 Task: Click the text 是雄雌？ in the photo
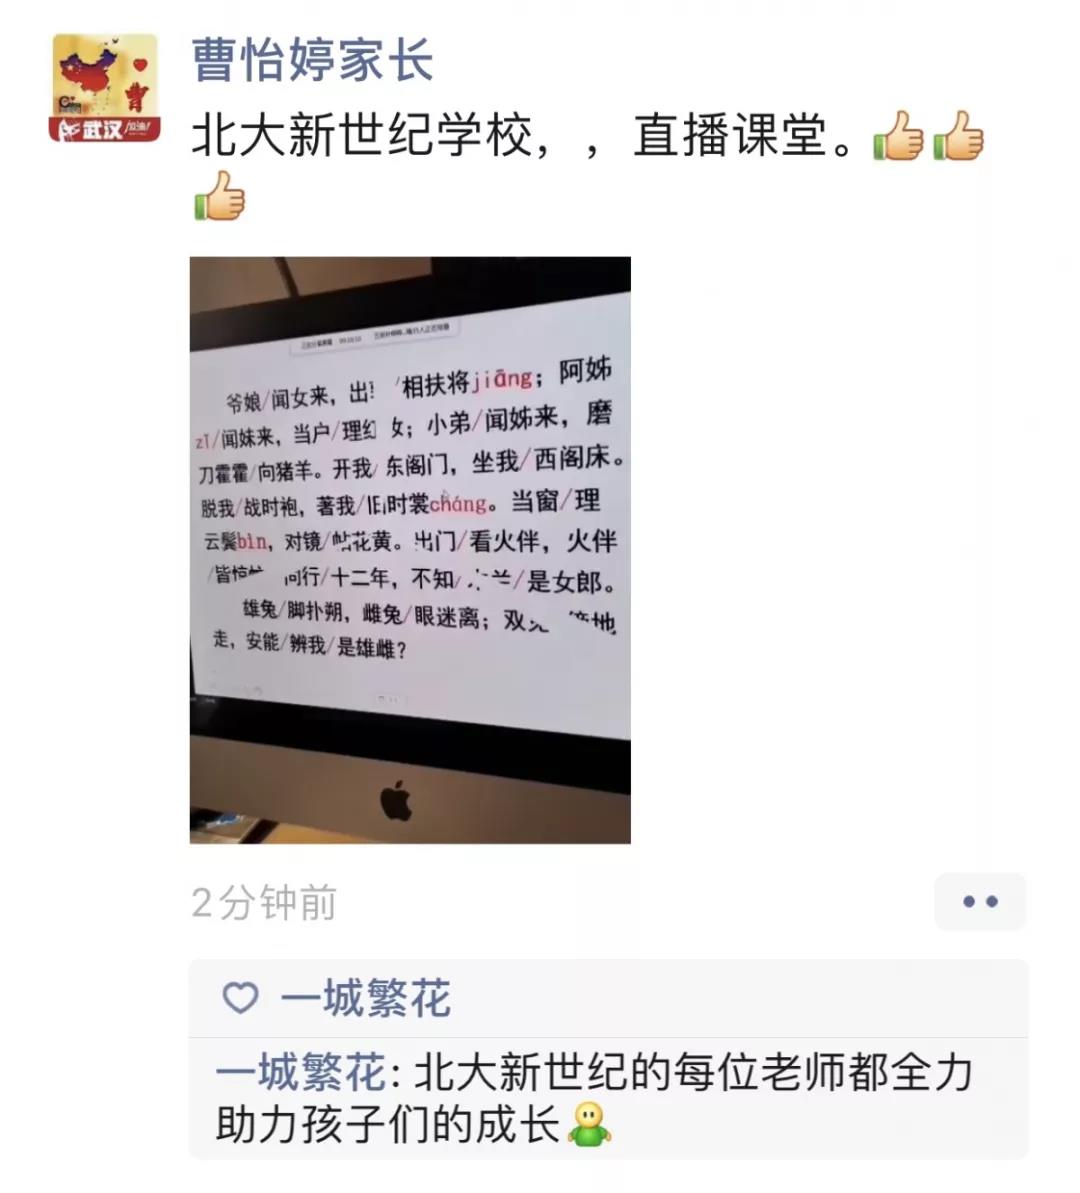click(371, 648)
